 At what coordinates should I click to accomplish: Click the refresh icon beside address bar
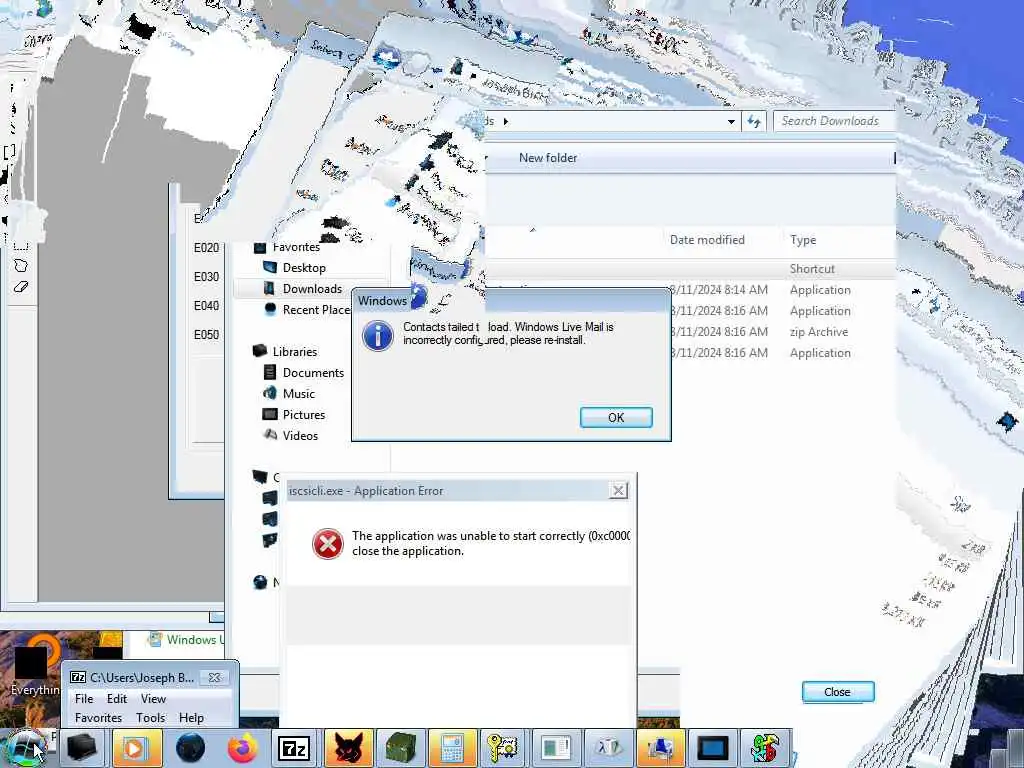[754, 121]
